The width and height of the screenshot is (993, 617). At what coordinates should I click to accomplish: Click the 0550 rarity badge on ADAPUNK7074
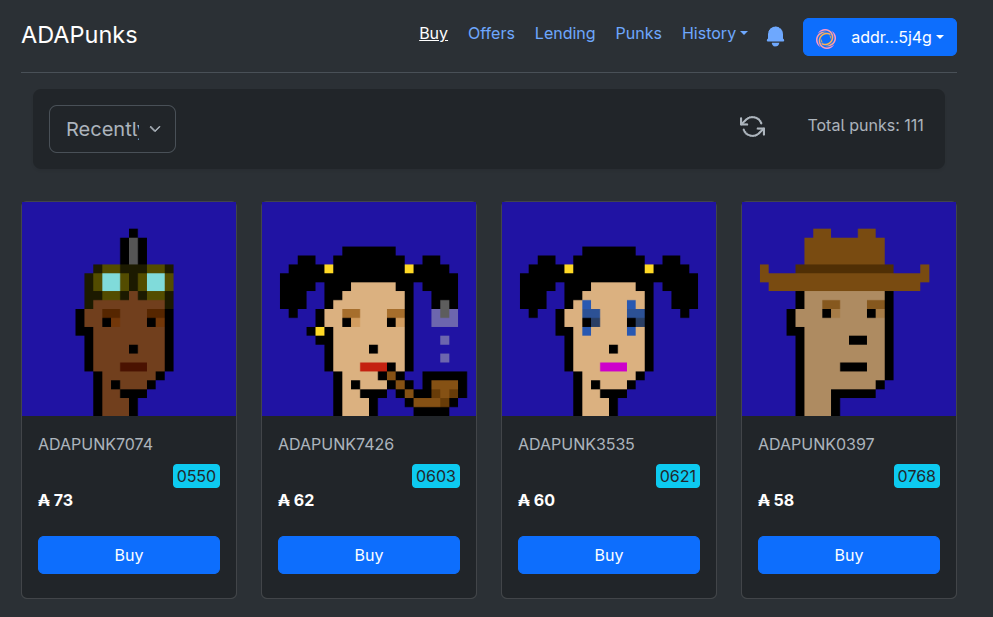pos(196,476)
